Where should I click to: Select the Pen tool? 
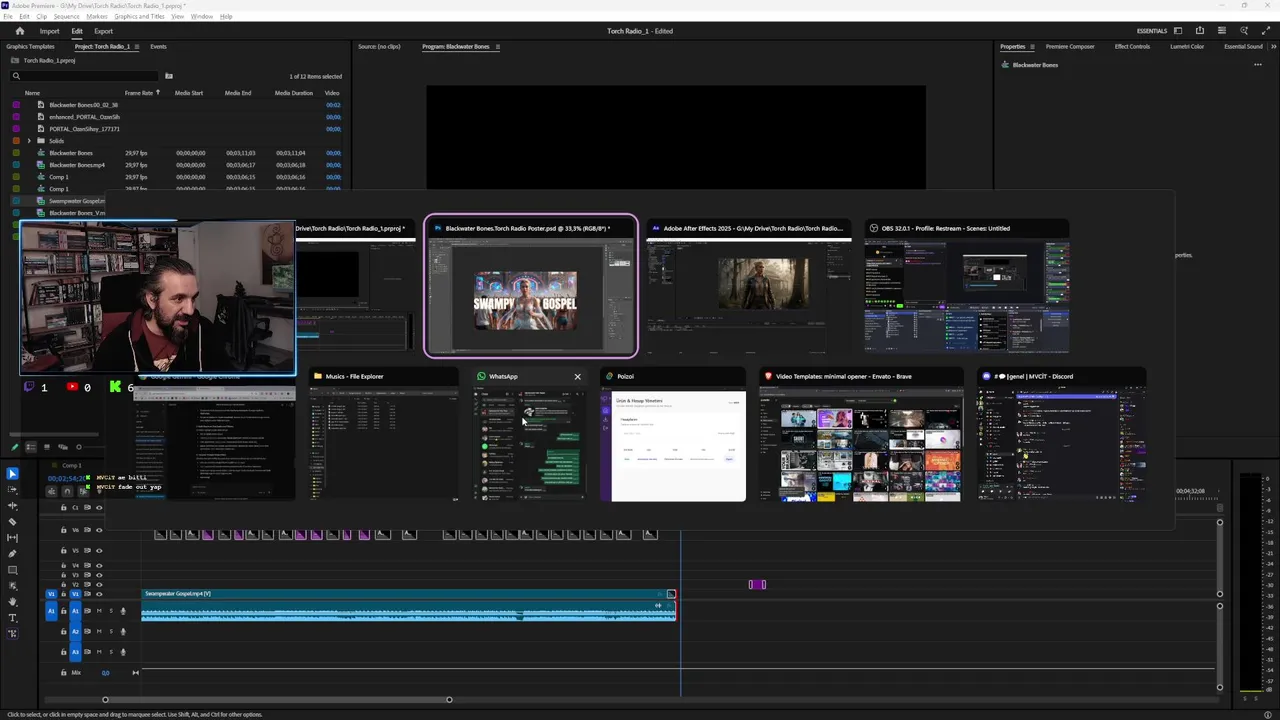12,553
